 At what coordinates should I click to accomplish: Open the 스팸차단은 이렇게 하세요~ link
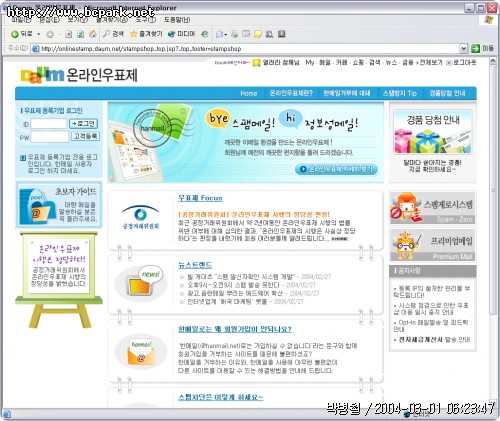(x=220, y=397)
